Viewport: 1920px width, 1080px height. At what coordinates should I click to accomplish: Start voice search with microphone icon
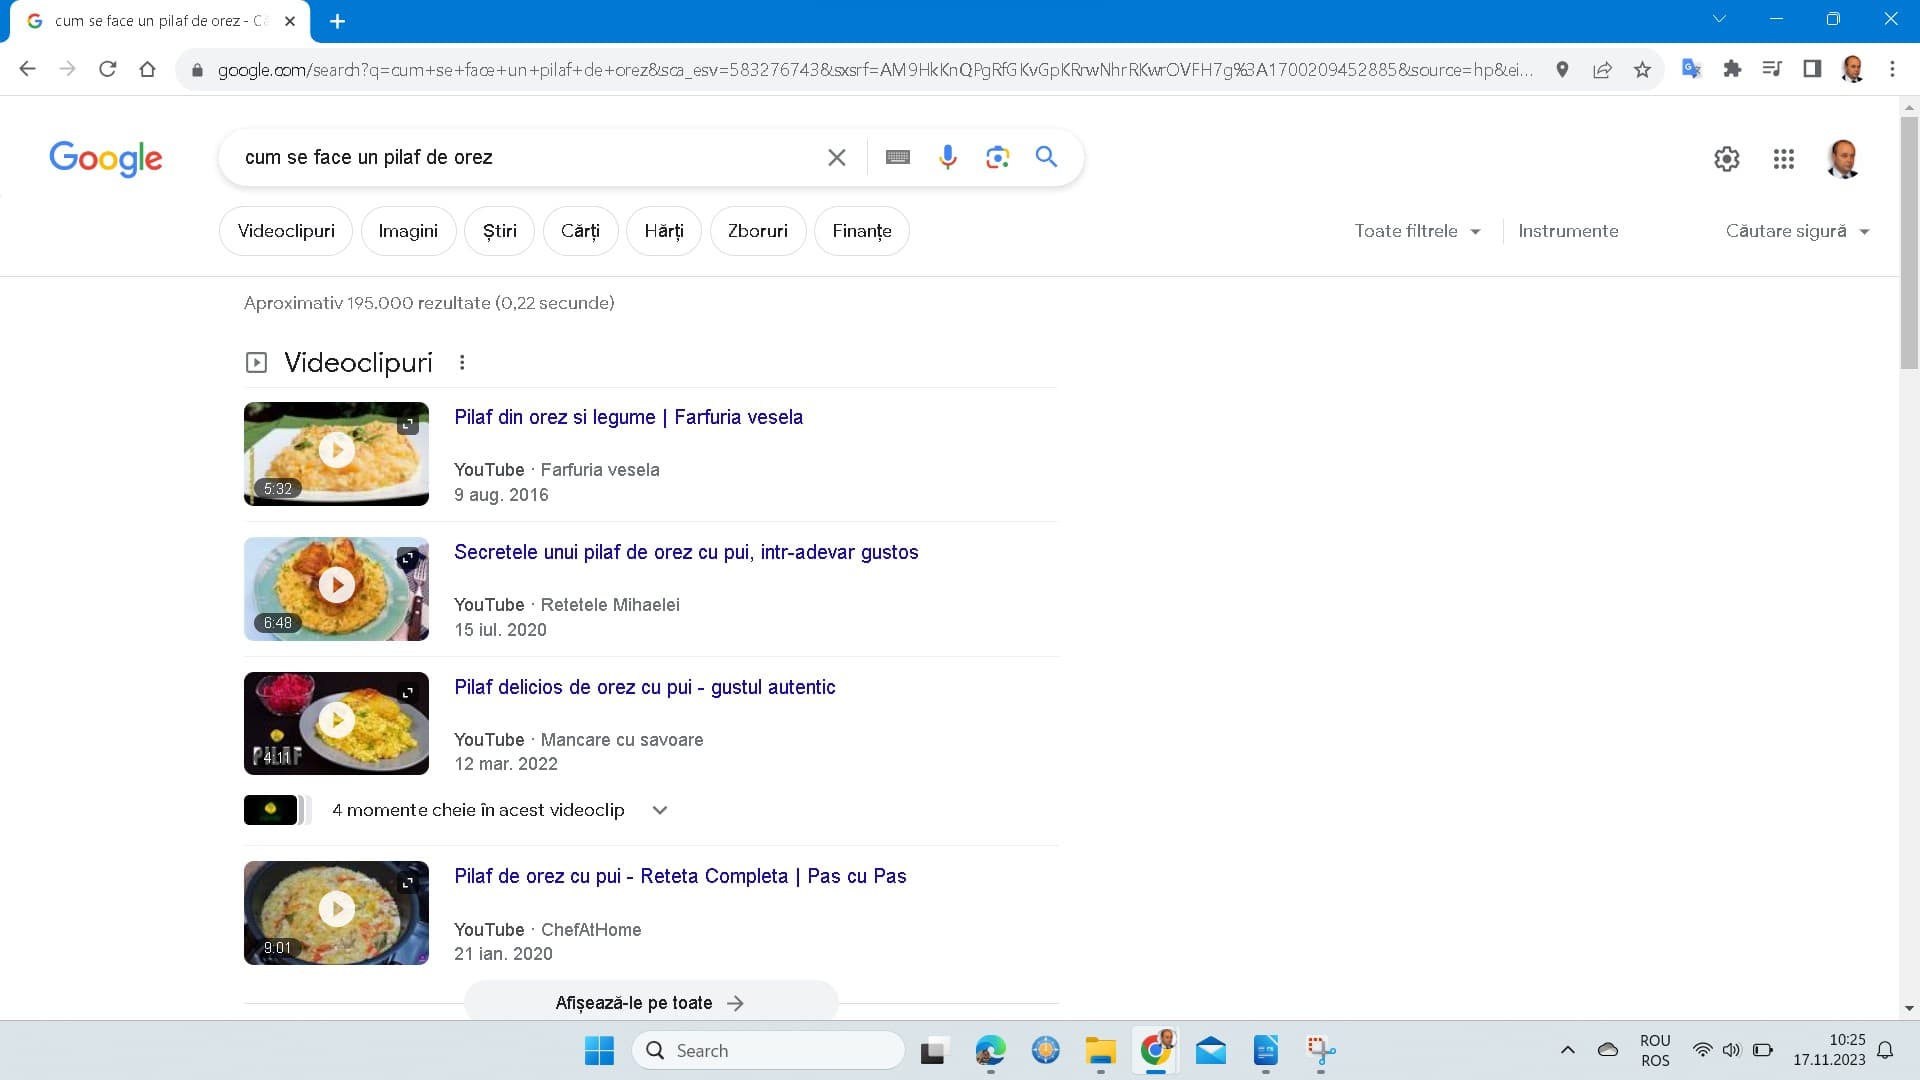coord(947,157)
